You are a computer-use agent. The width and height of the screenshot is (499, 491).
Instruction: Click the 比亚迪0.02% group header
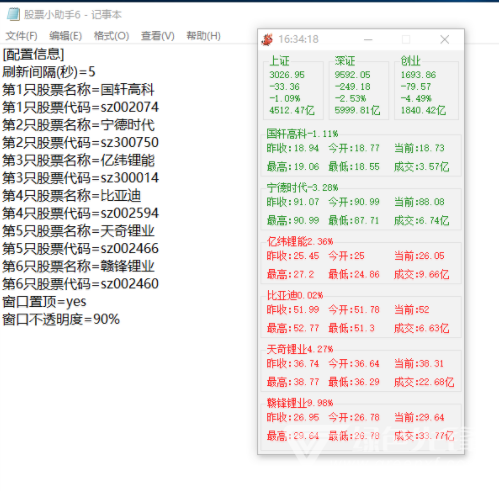(295, 296)
